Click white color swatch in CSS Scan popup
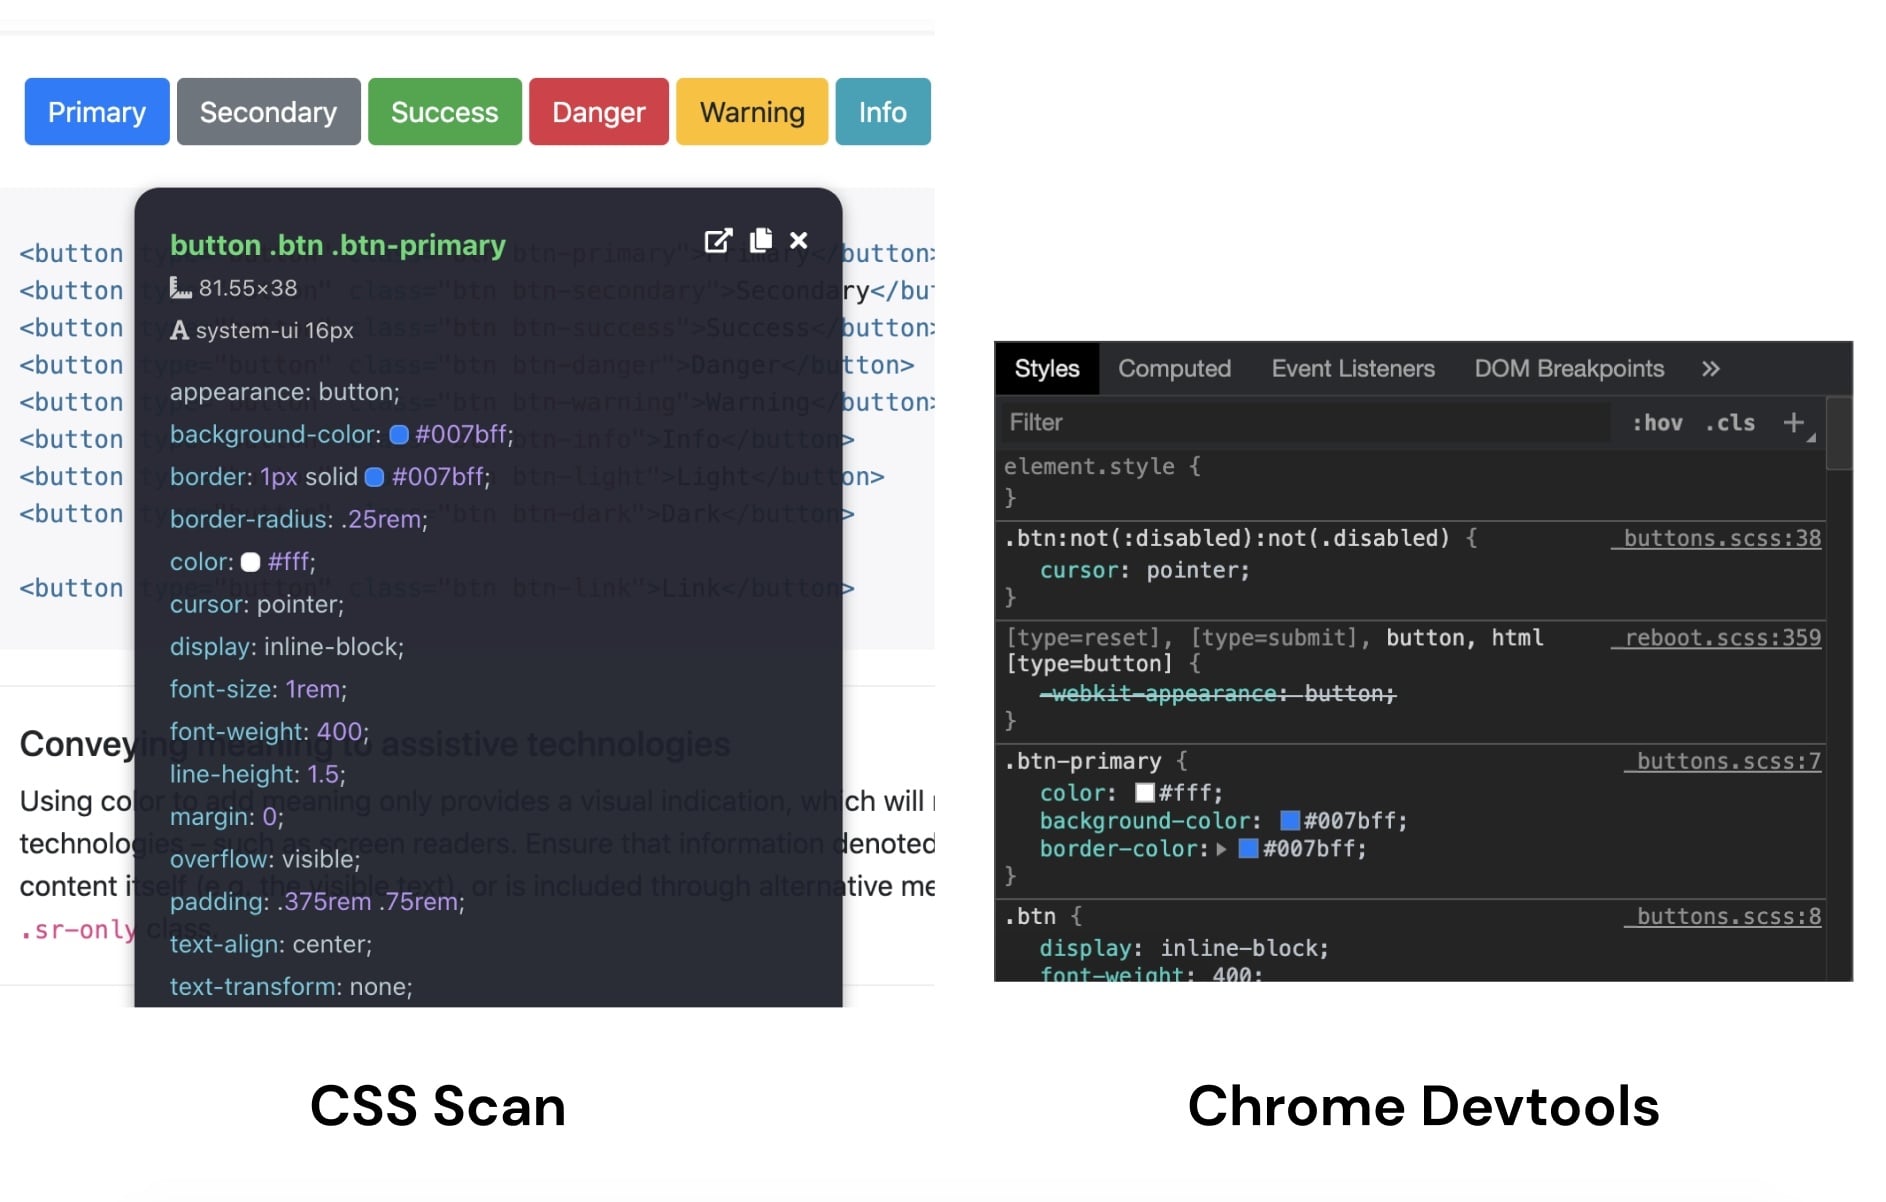Screen dimensions: 1886x1202 pyautogui.click(x=251, y=562)
